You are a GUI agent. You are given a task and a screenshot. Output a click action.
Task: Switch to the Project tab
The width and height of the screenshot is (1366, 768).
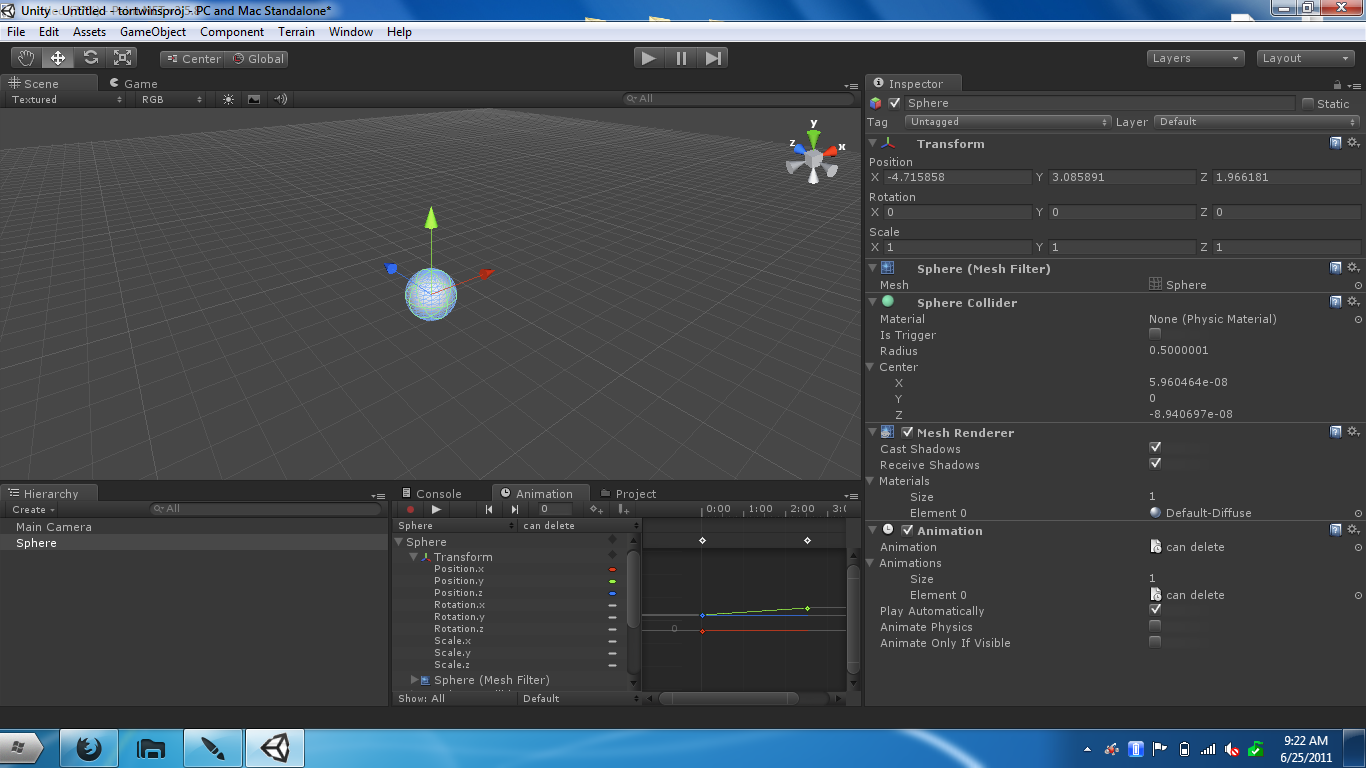pyautogui.click(x=628, y=493)
